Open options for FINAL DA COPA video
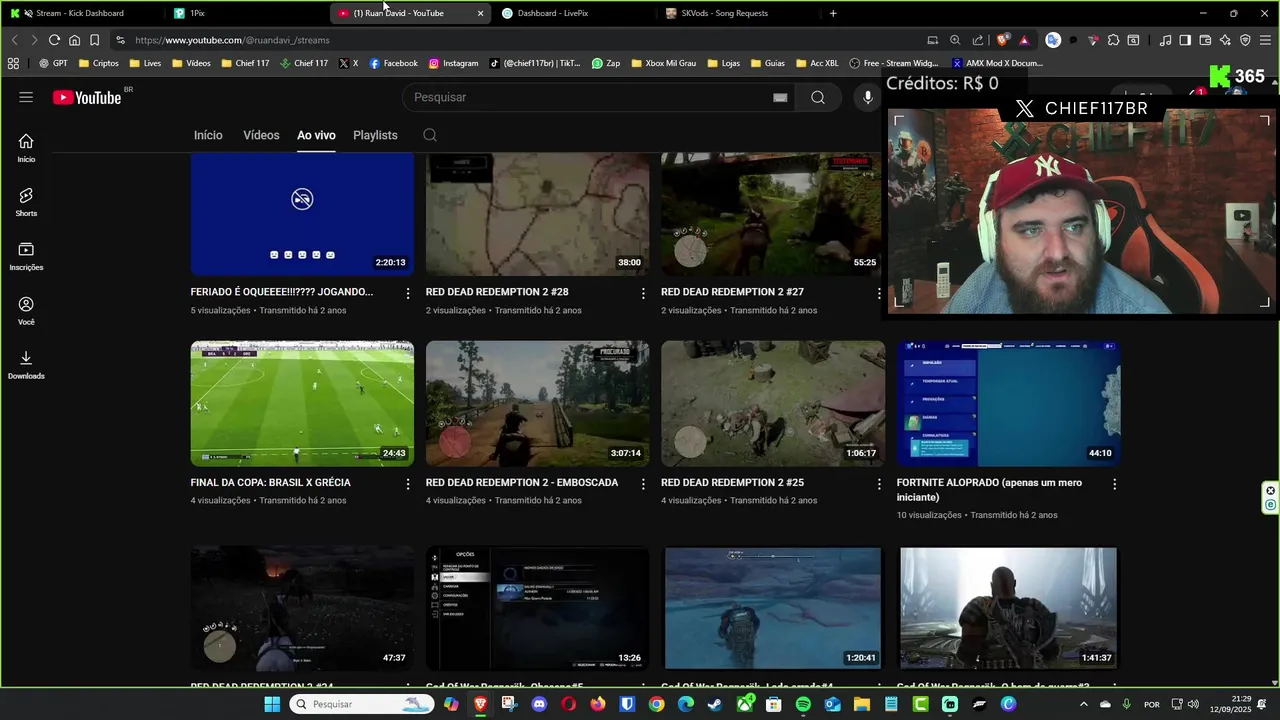1280x720 pixels. tap(408, 484)
